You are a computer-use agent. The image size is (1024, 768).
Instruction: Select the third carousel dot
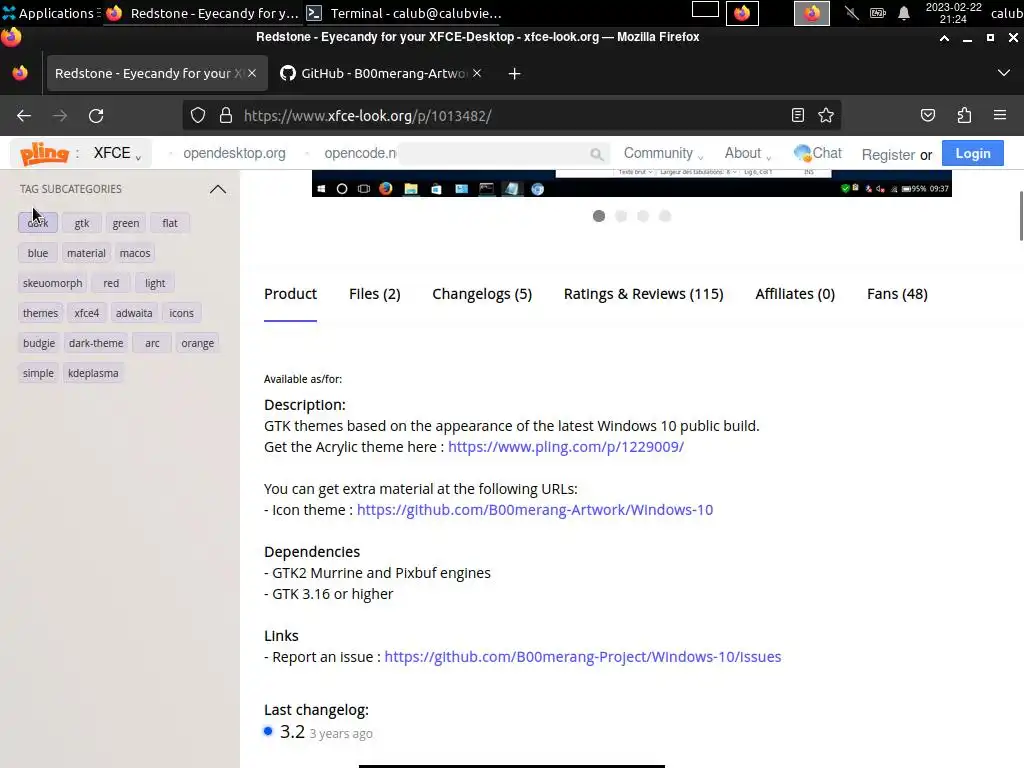(x=643, y=216)
